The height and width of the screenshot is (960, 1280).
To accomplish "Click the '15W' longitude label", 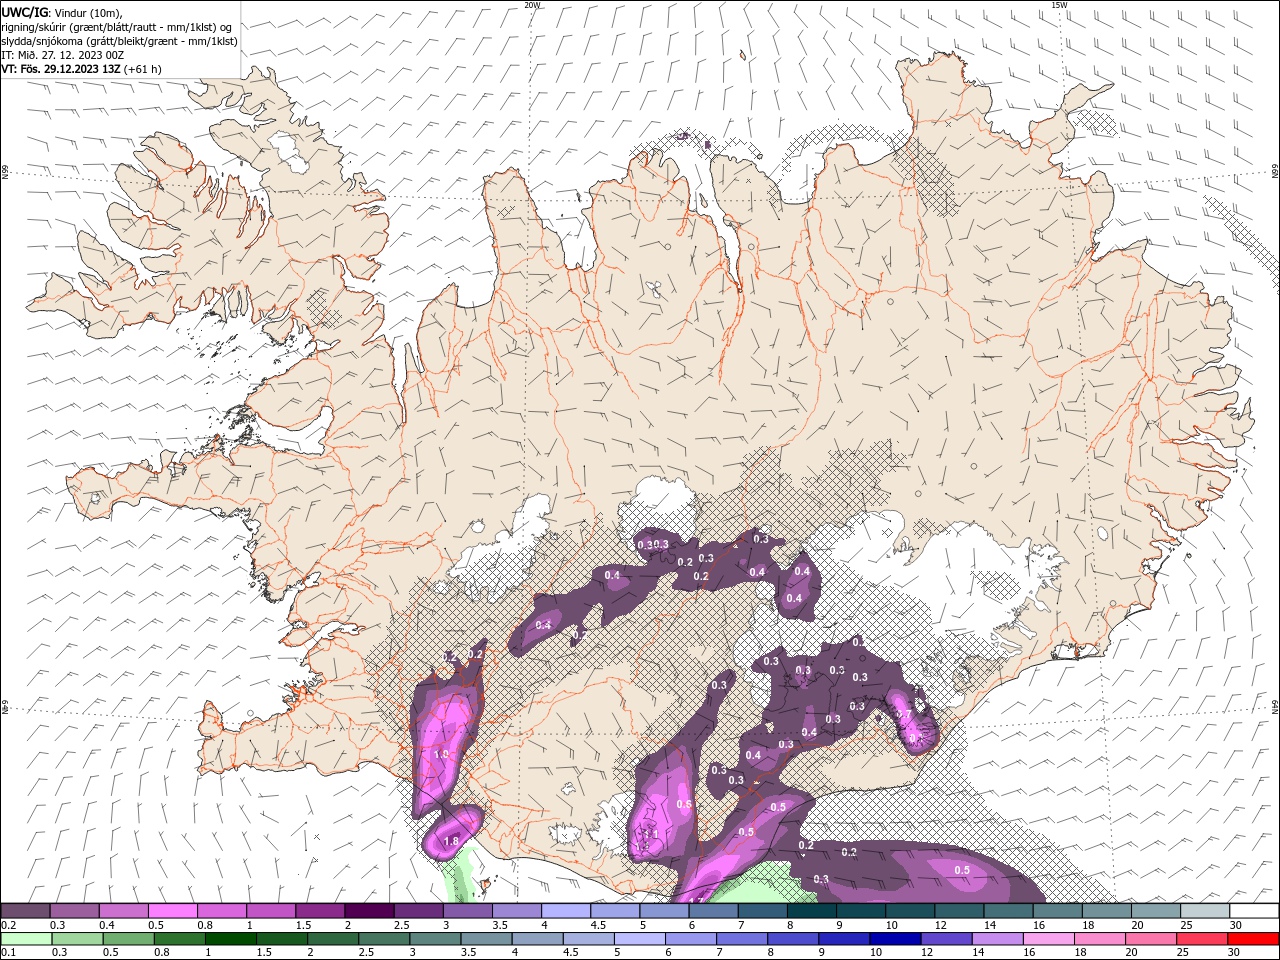I will [1059, 5].
